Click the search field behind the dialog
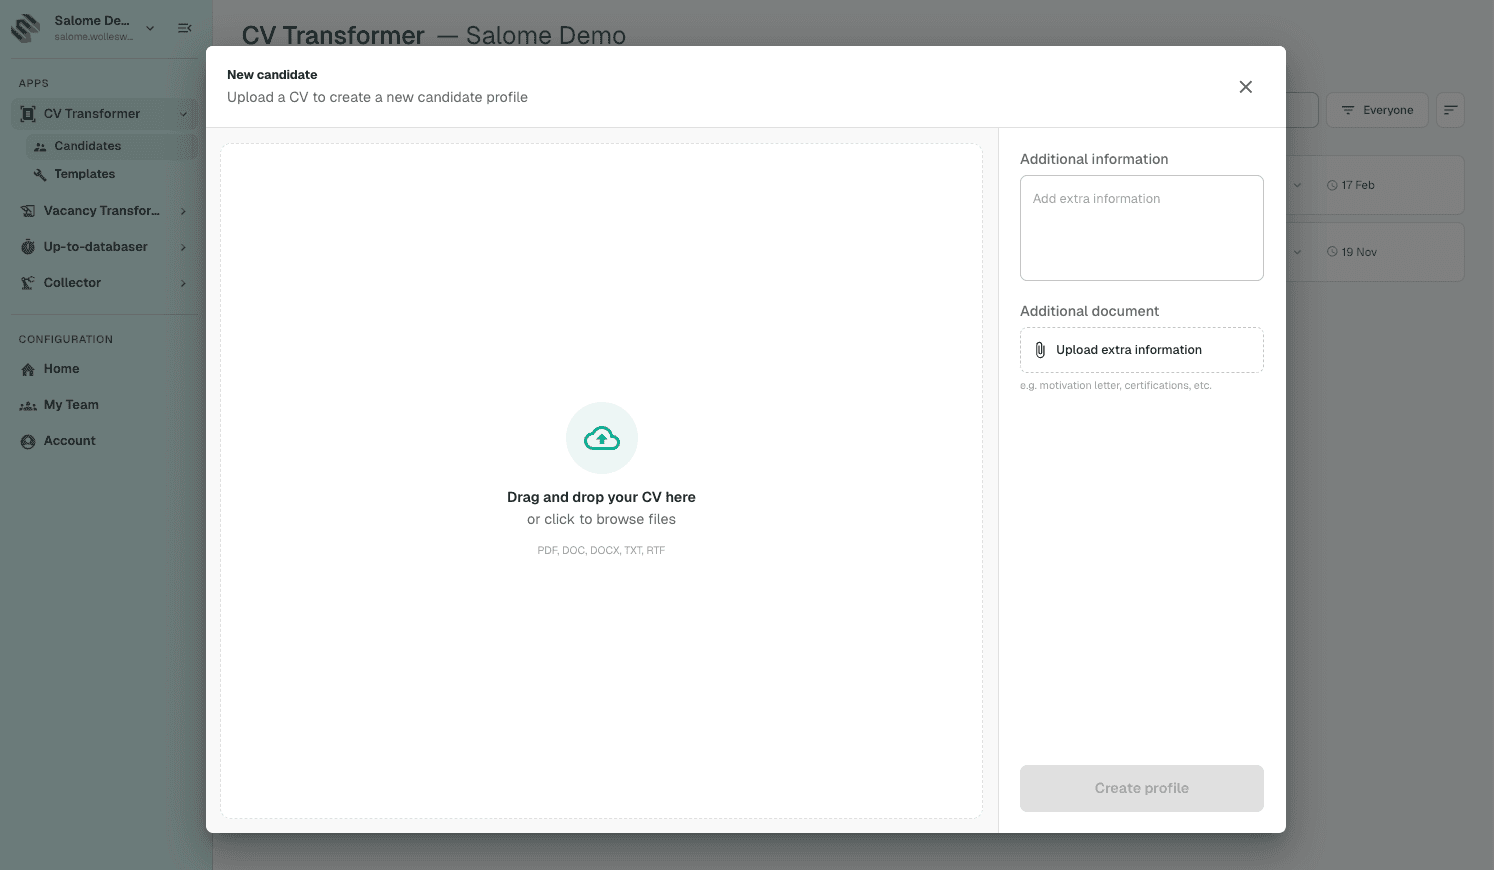The image size is (1494, 870). tap(1302, 110)
